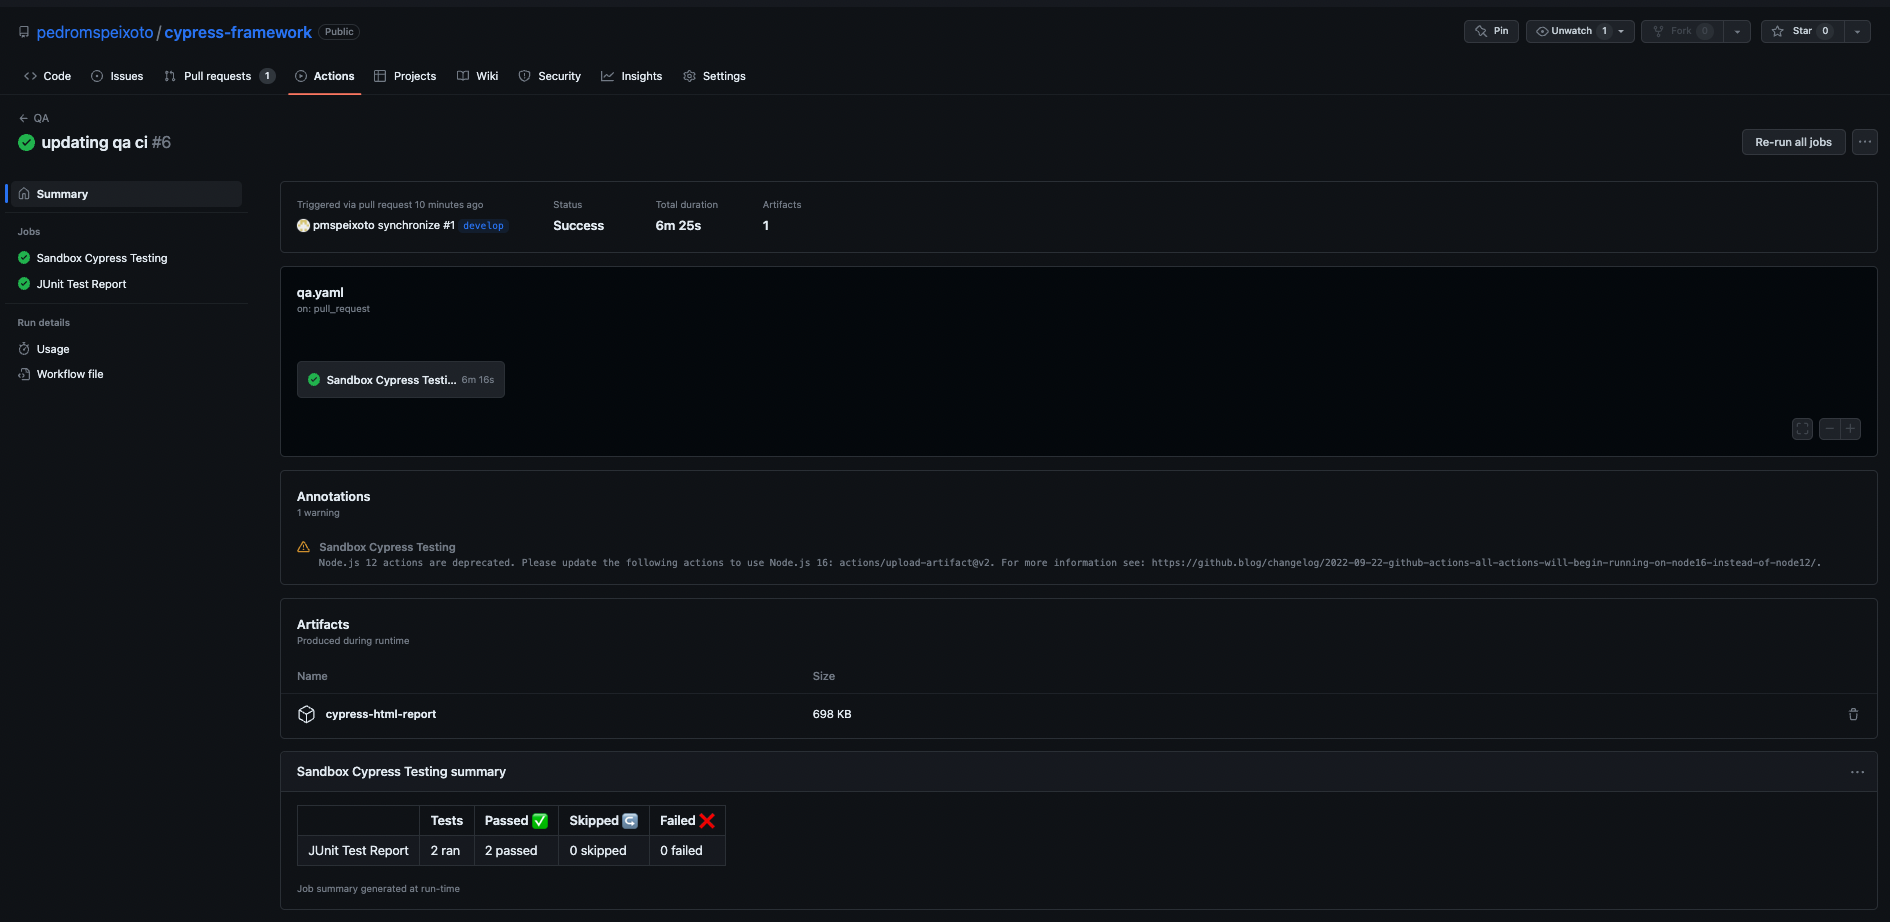Delete the cypress-html-report artifact
This screenshot has width=1890, height=922.
1853,714
